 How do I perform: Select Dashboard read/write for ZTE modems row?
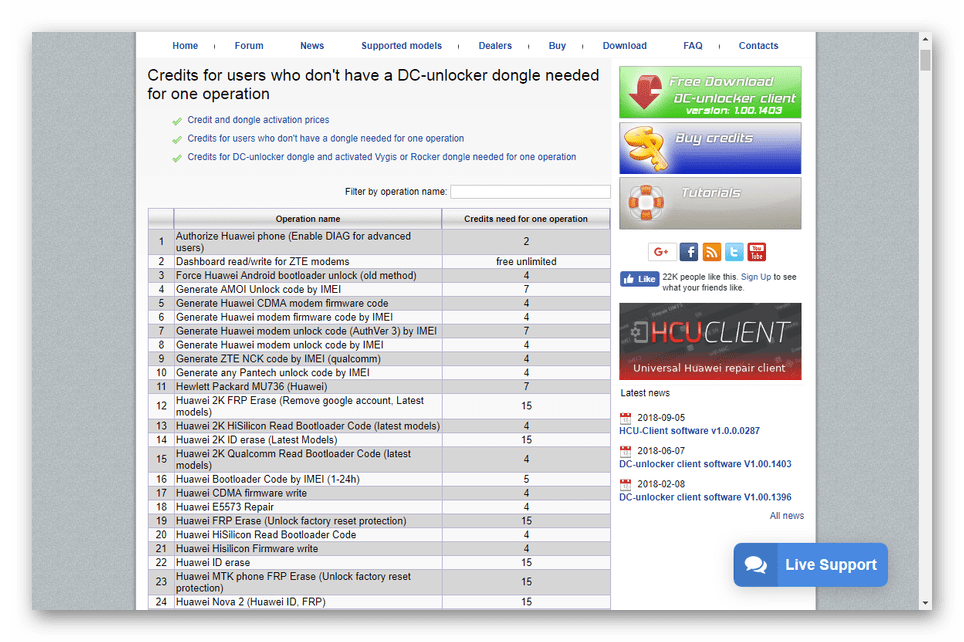tap(379, 261)
